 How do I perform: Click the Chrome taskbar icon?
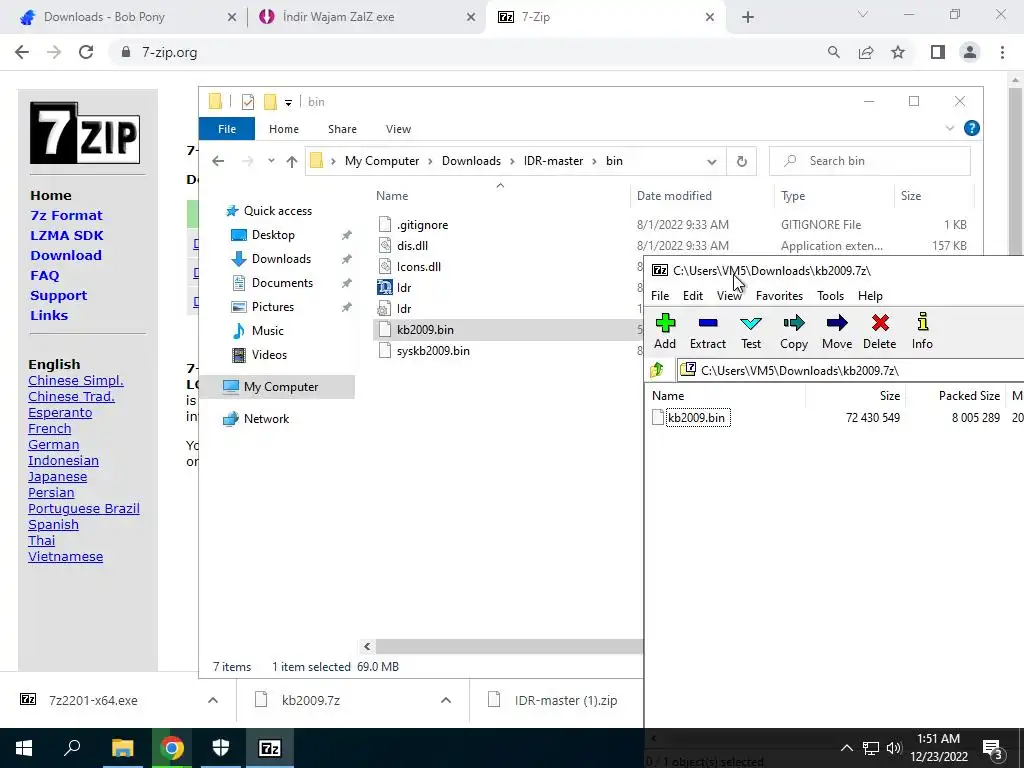pyautogui.click(x=171, y=748)
